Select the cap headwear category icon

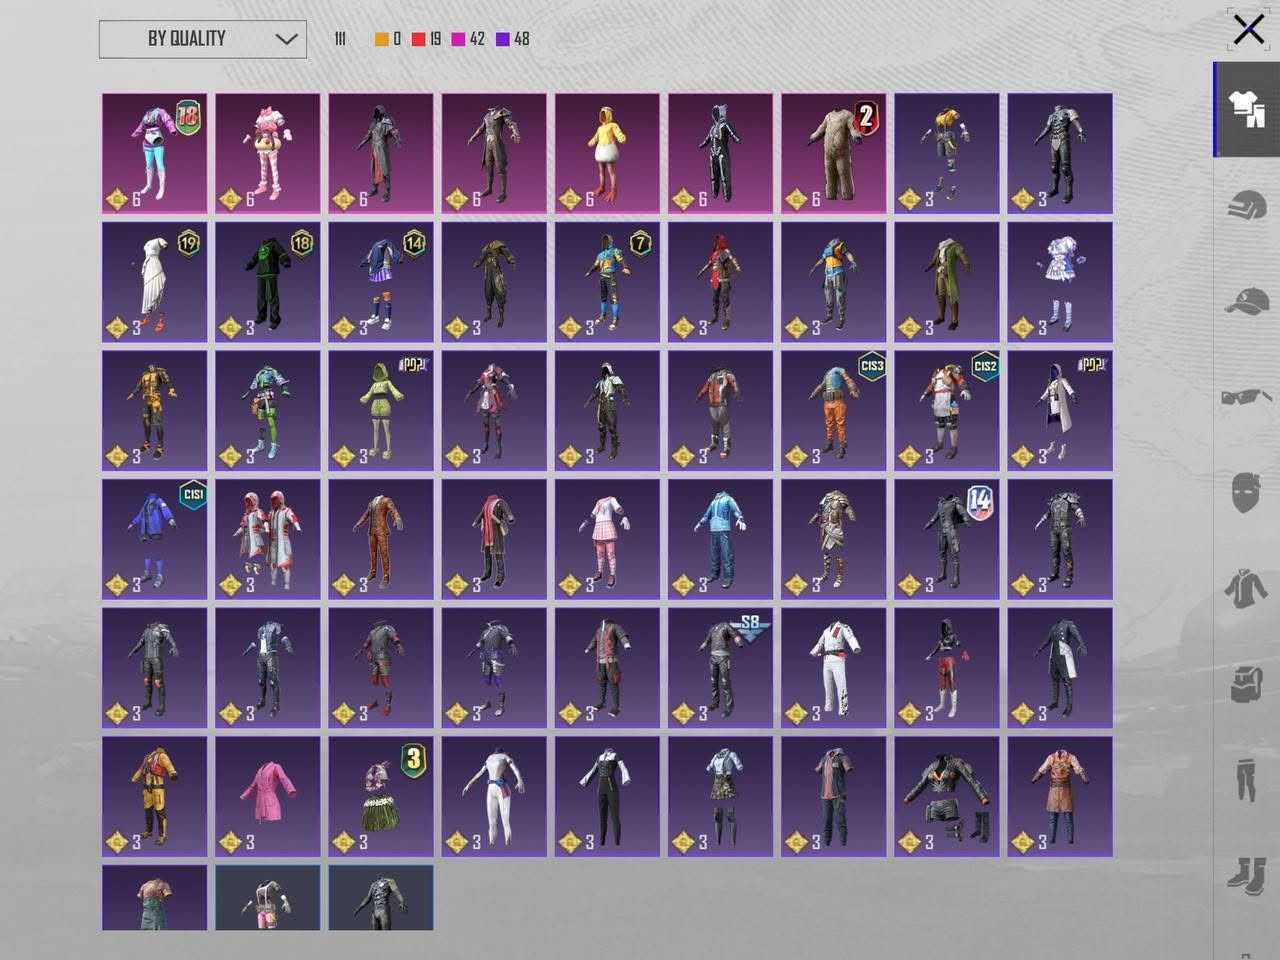coord(1247,301)
